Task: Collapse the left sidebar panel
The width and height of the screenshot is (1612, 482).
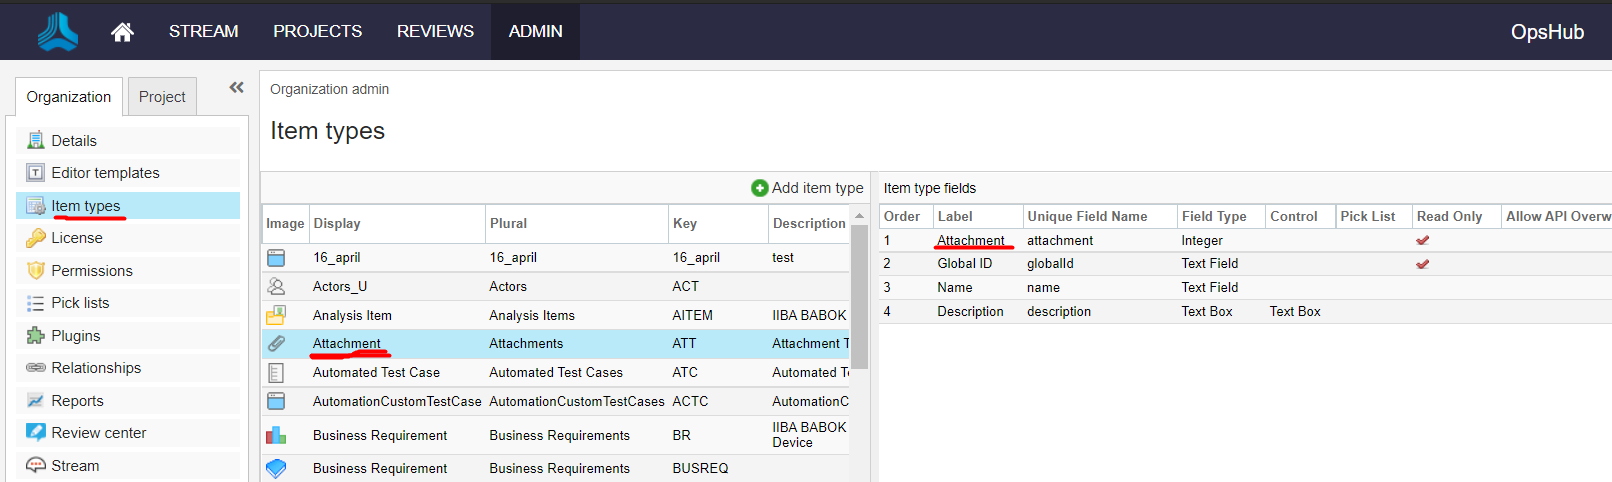Action: (x=236, y=88)
